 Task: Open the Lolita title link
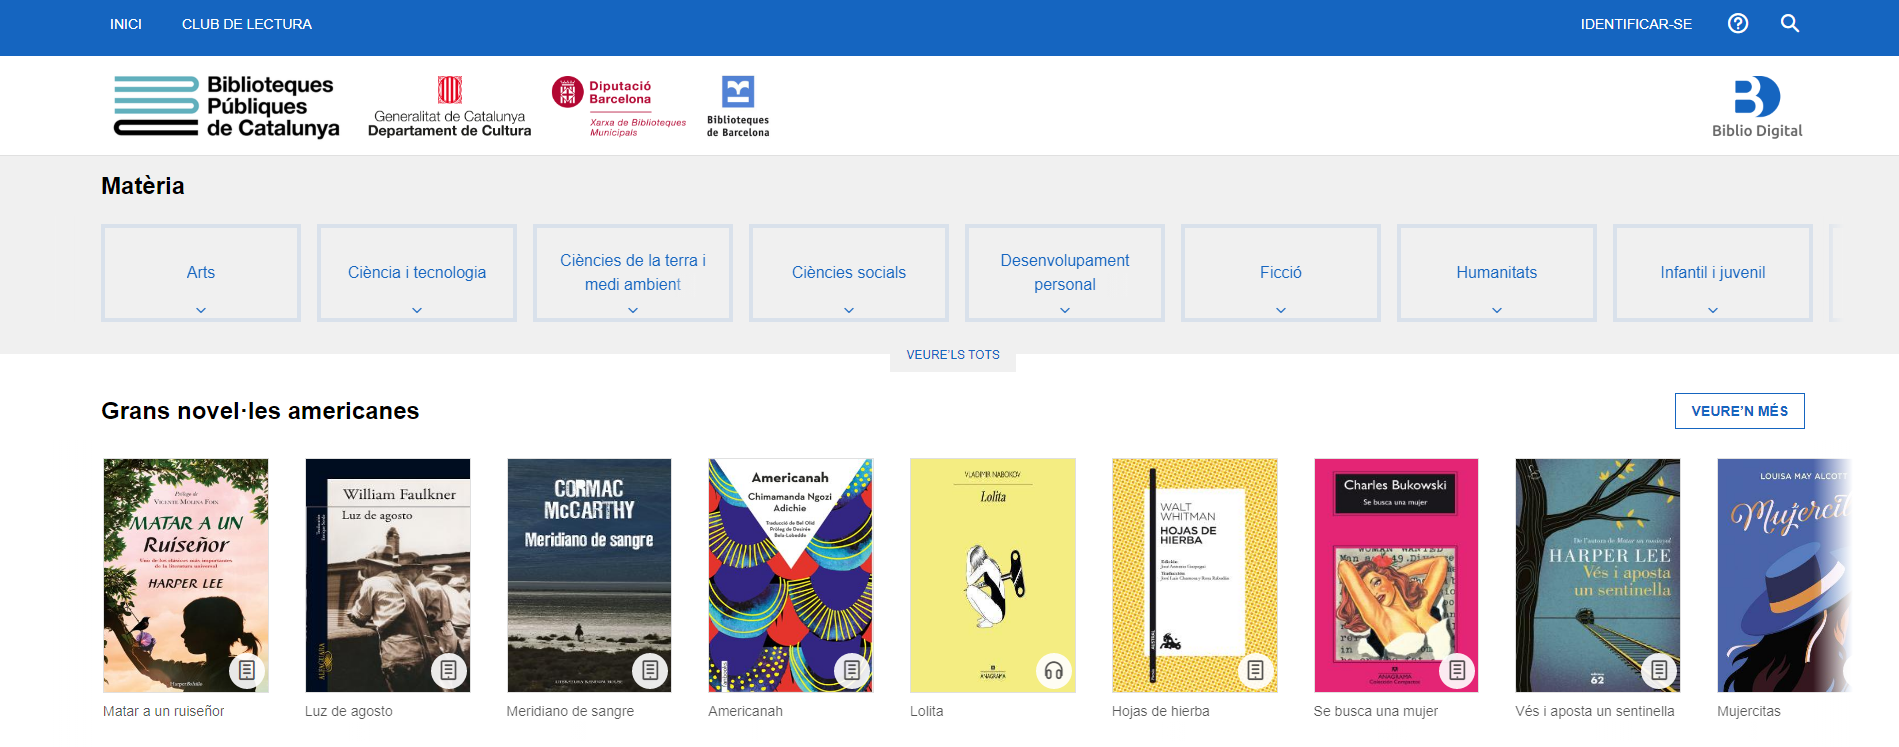(x=927, y=711)
